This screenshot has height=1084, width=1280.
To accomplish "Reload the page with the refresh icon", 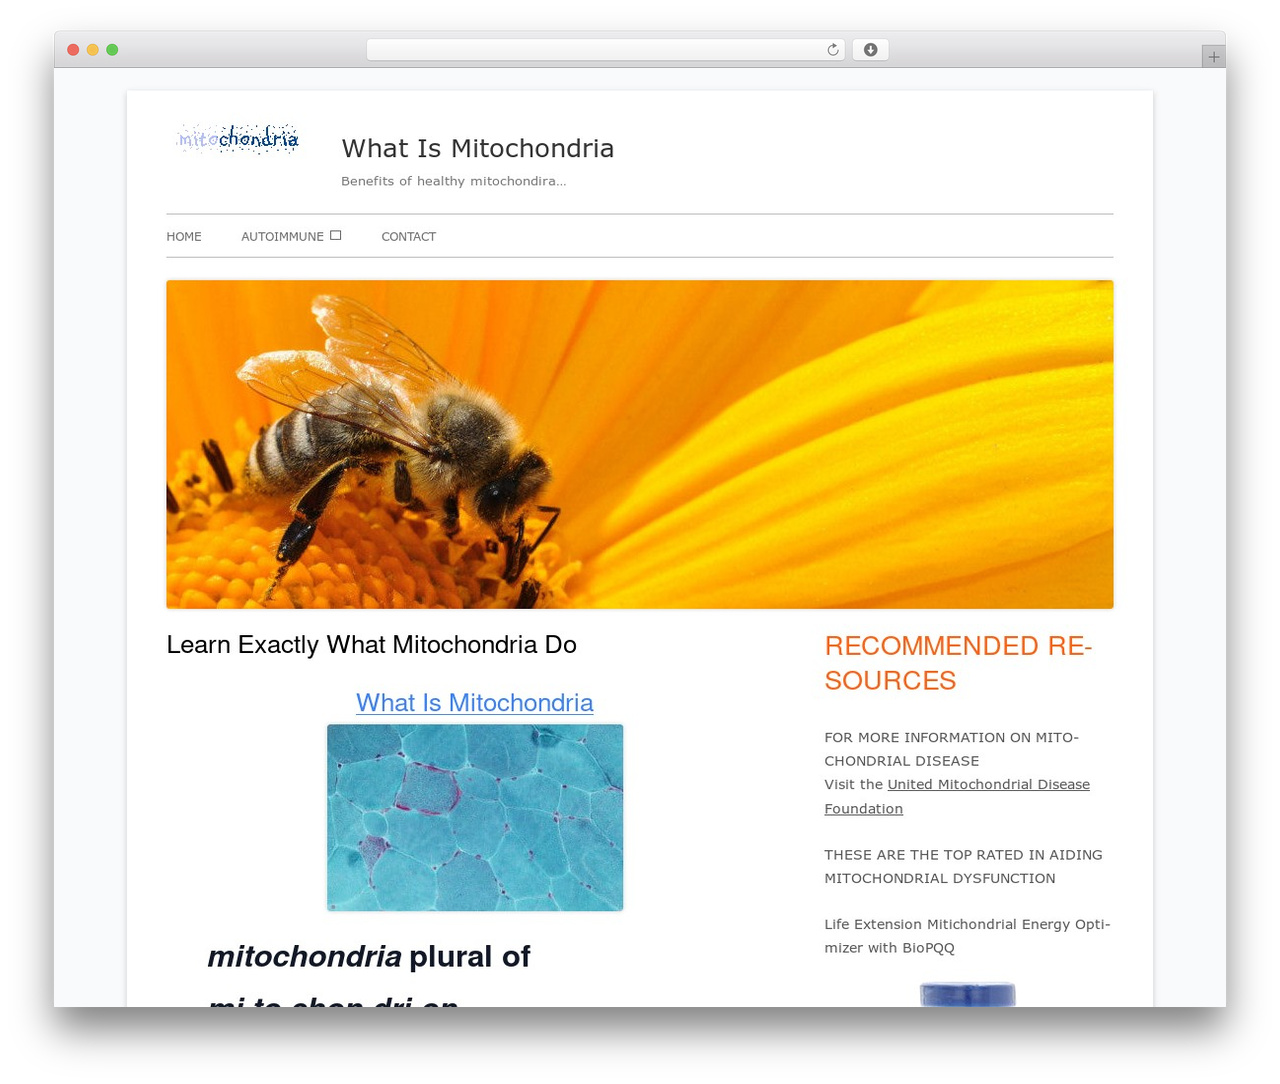I will point(833,50).
